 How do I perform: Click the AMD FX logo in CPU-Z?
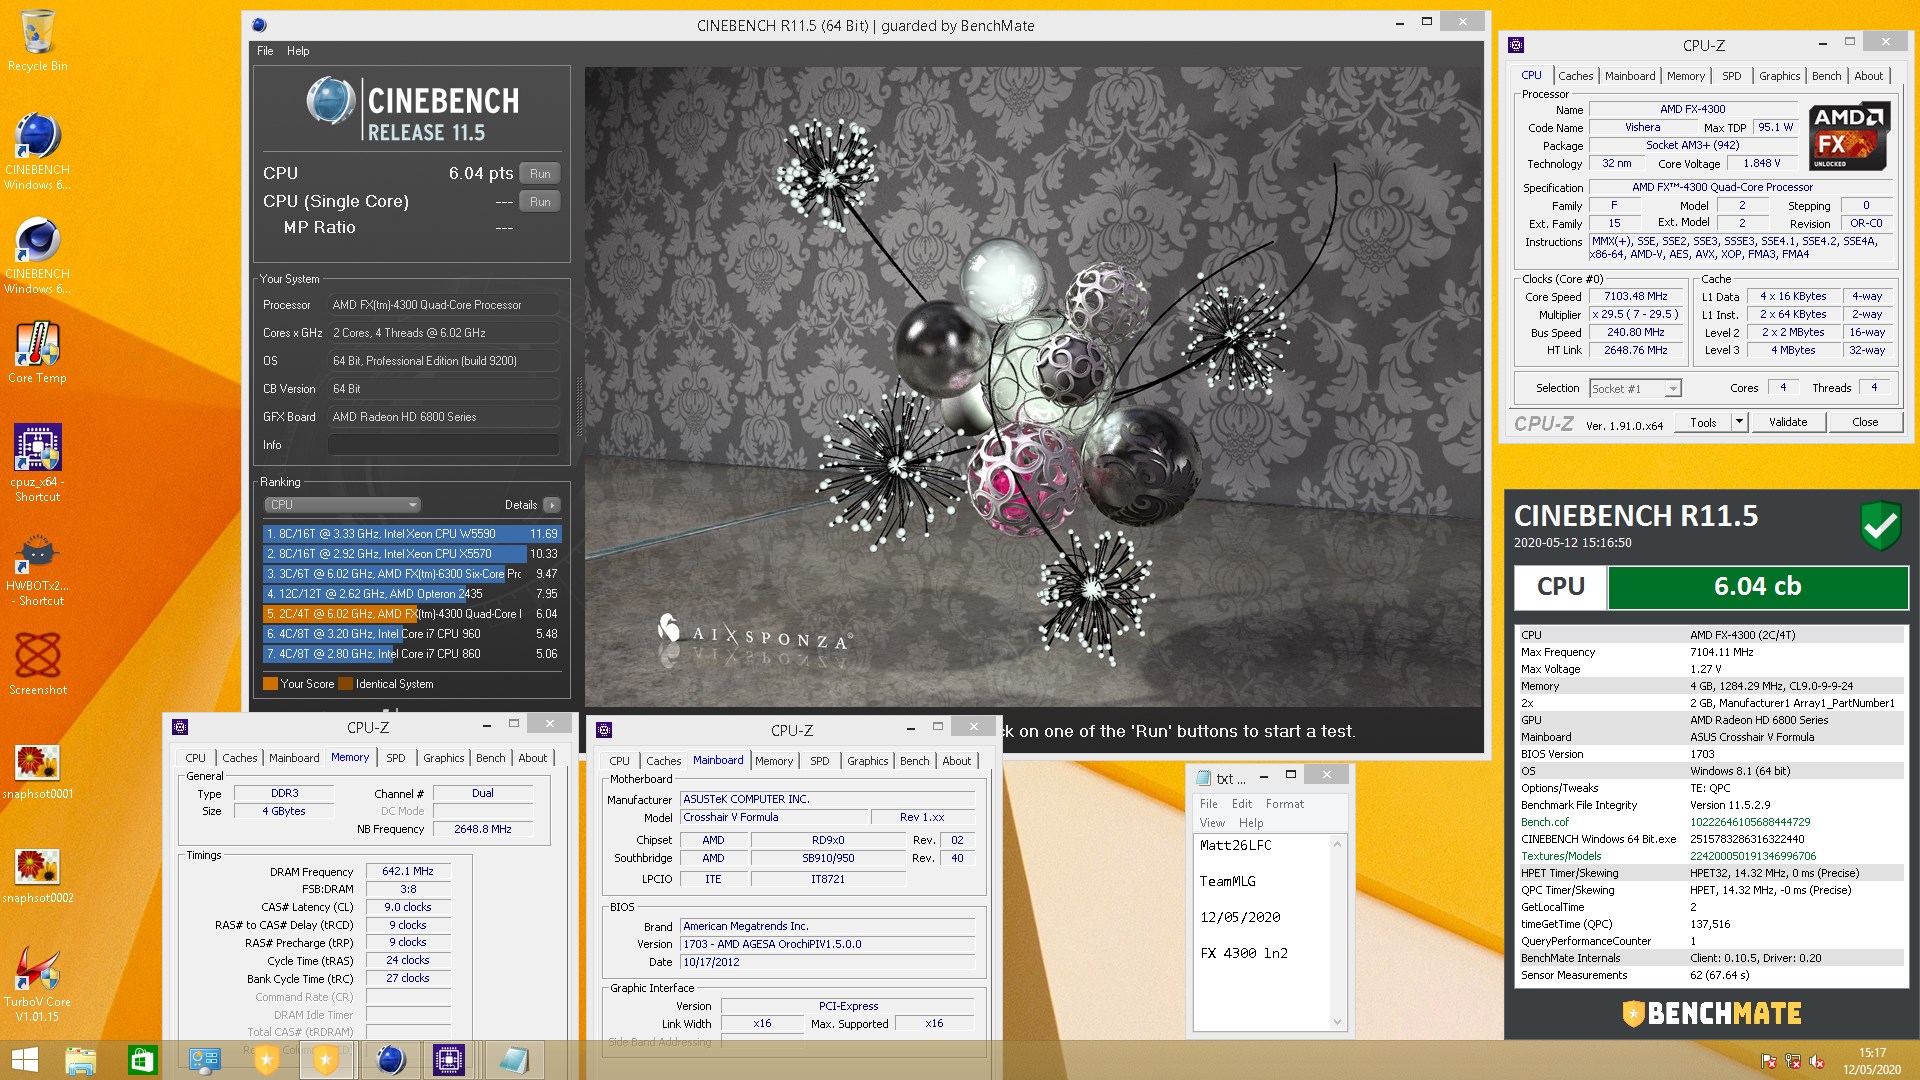coord(1849,136)
